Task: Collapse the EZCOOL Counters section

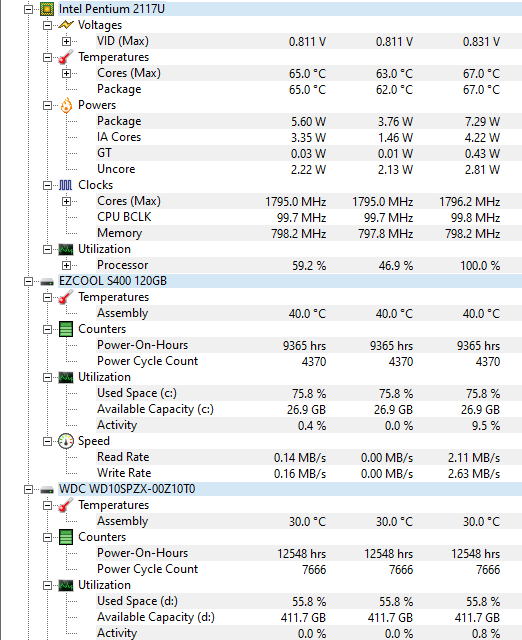Action: coord(47,329)
